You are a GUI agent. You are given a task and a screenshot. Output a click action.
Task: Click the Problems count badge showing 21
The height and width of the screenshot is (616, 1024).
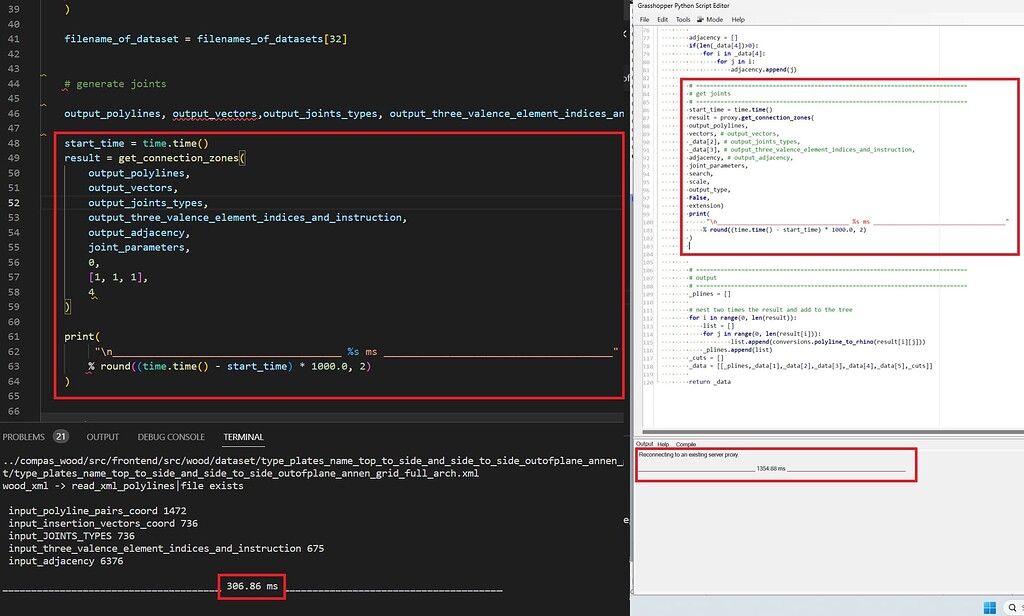(60, 436)
